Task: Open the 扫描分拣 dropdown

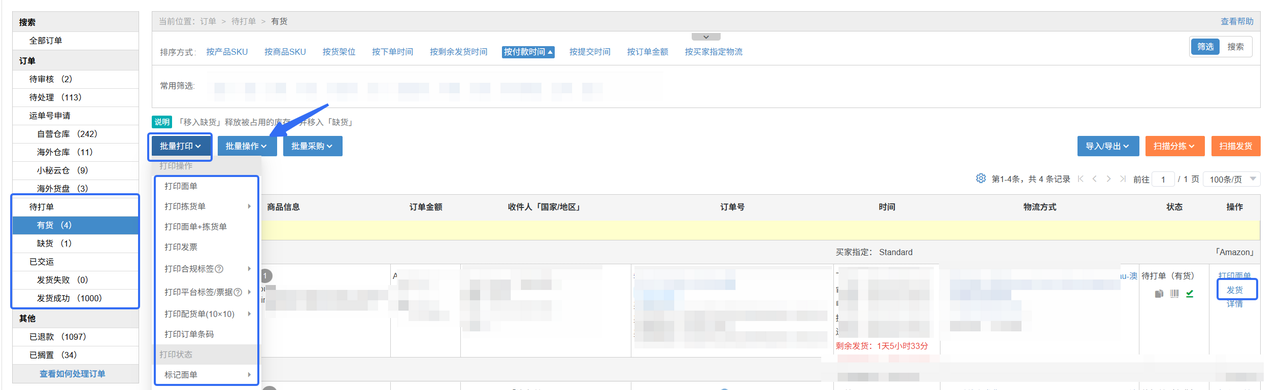Action: [1174, 146]
